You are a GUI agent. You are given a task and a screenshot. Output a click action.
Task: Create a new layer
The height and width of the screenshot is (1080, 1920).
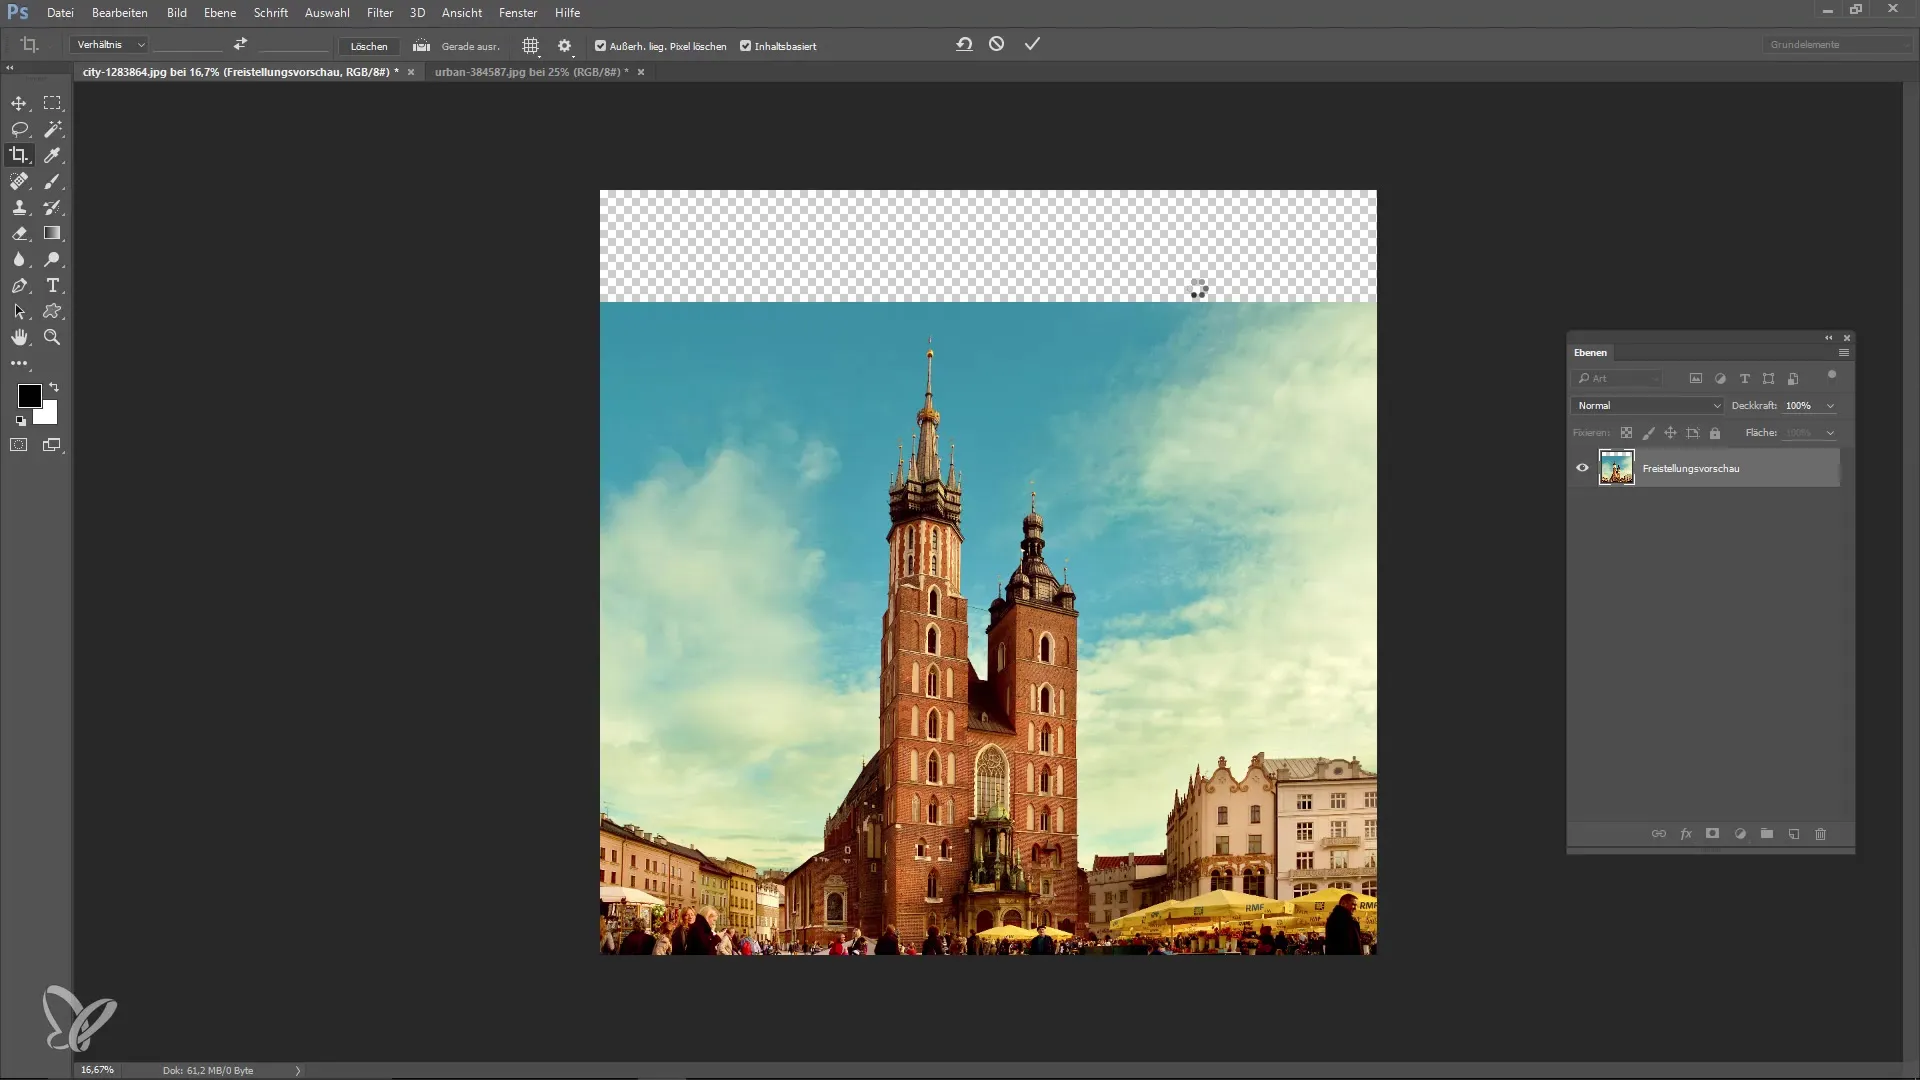(x=1794, y=834)
